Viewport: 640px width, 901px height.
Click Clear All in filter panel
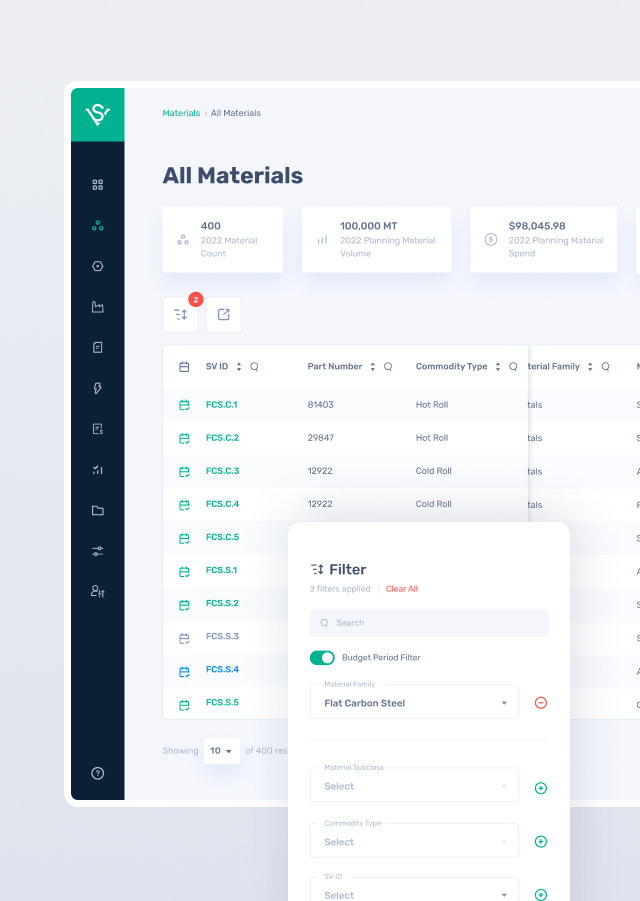click(402, 589)
